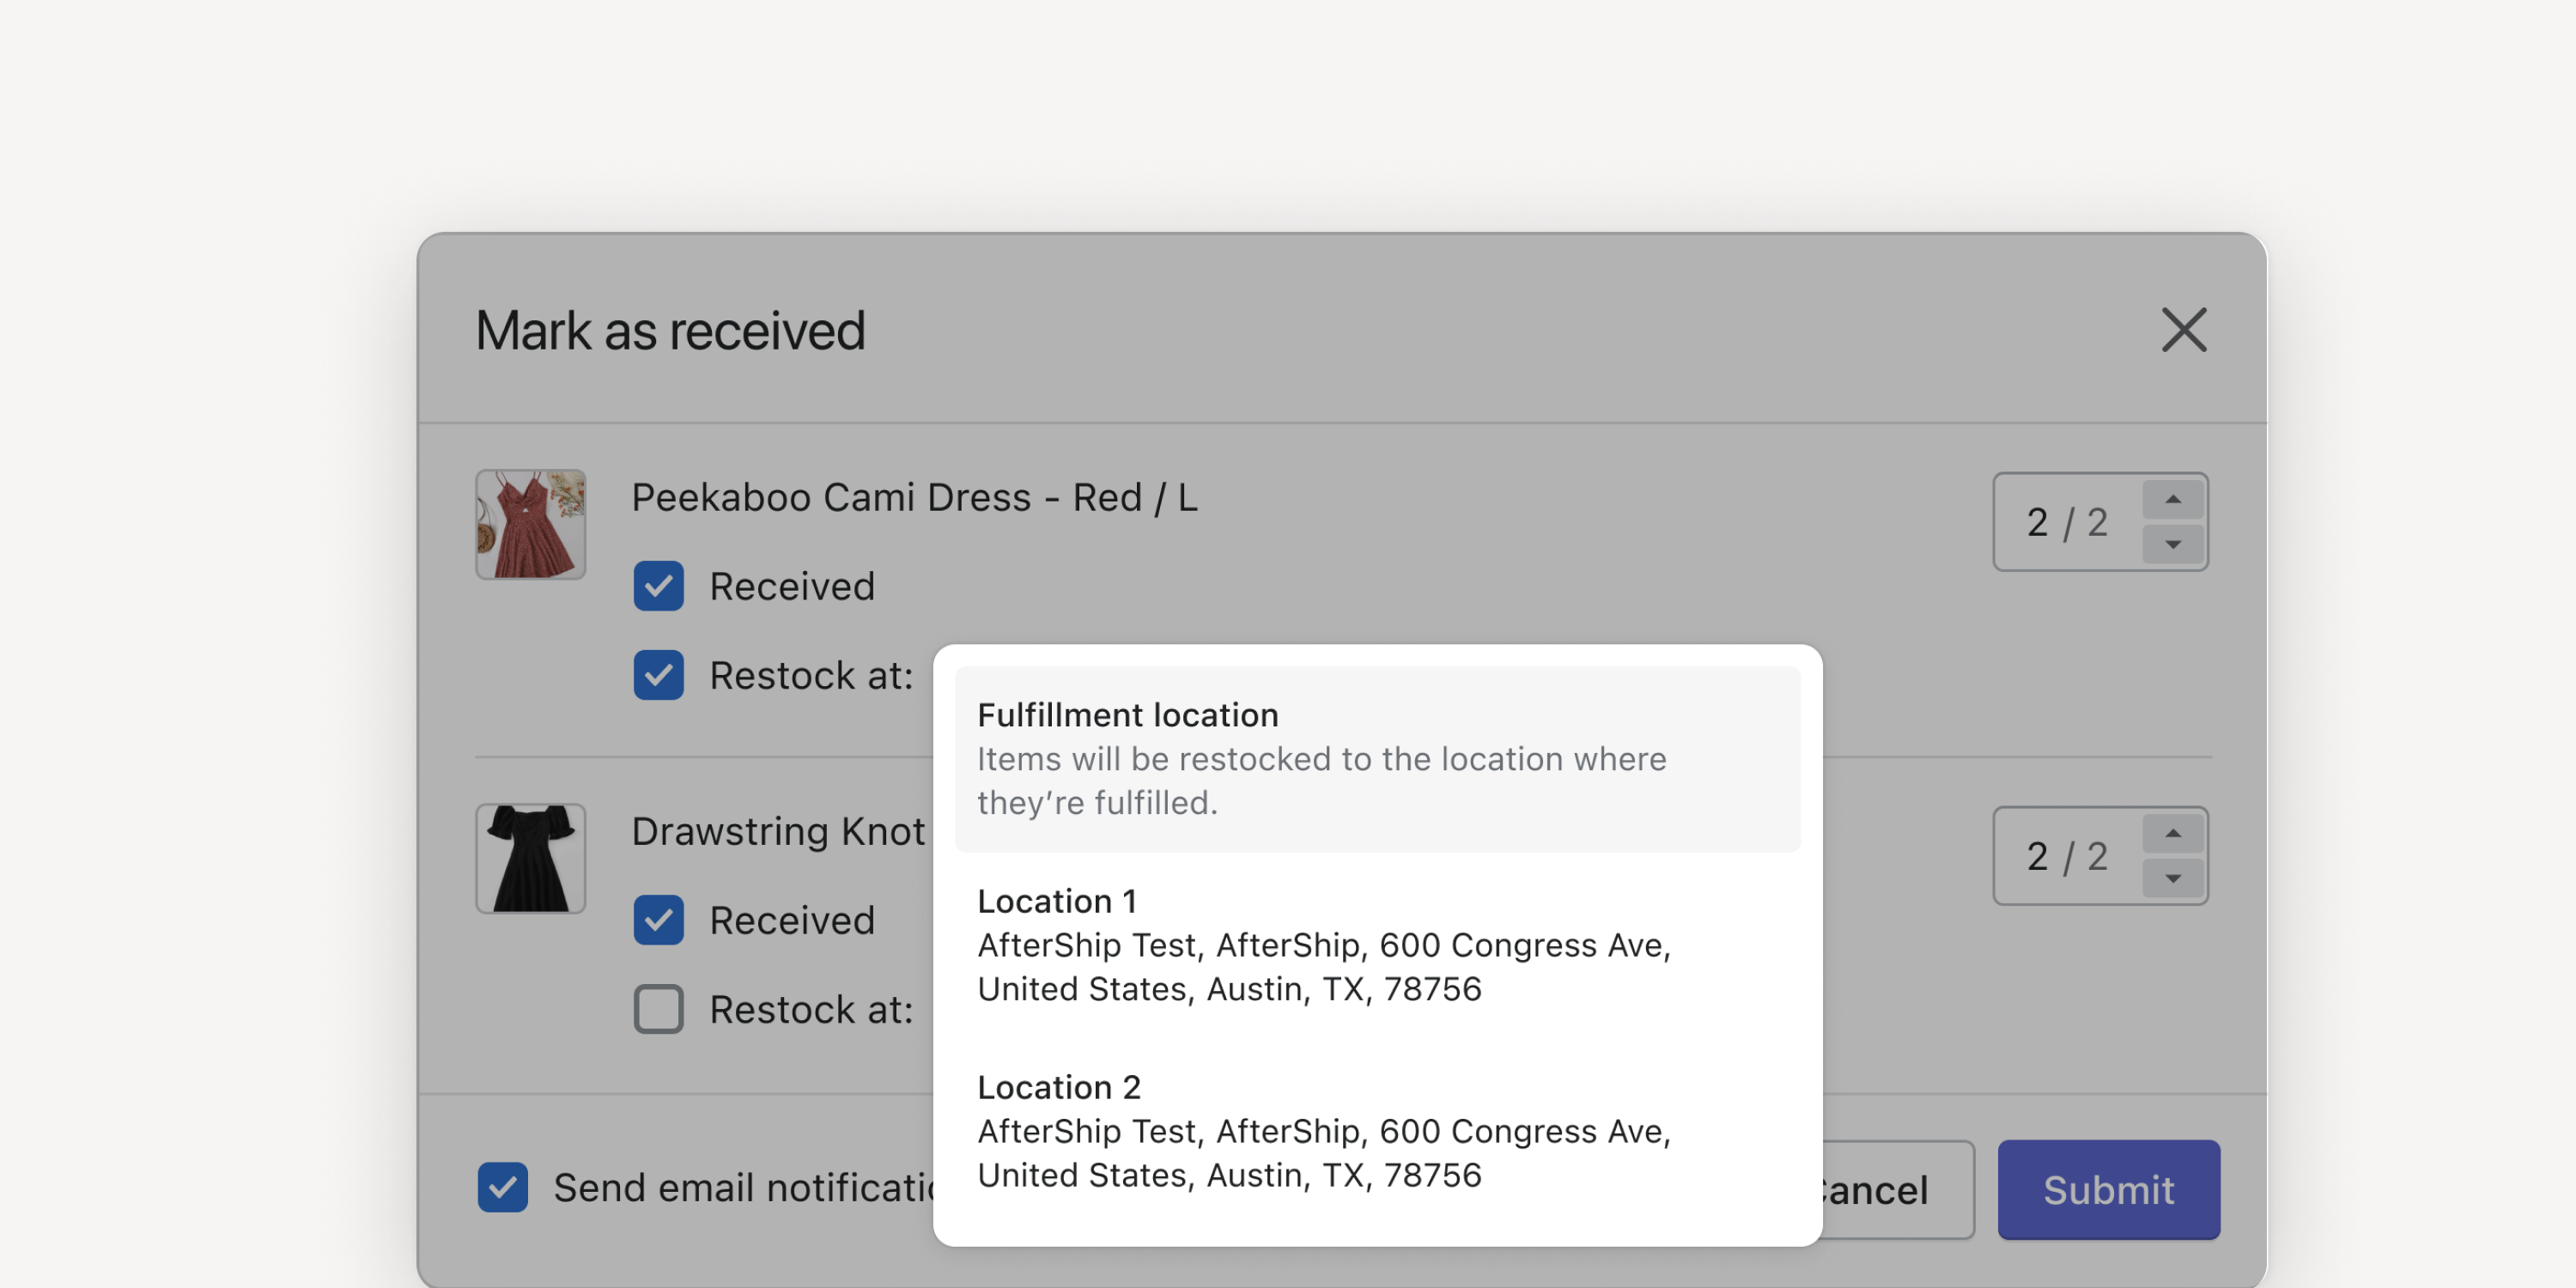Decrease Peekaboo Cami Dress quantity with down arrow
2576x1288 pixels.
click(x=2173, y=544)
